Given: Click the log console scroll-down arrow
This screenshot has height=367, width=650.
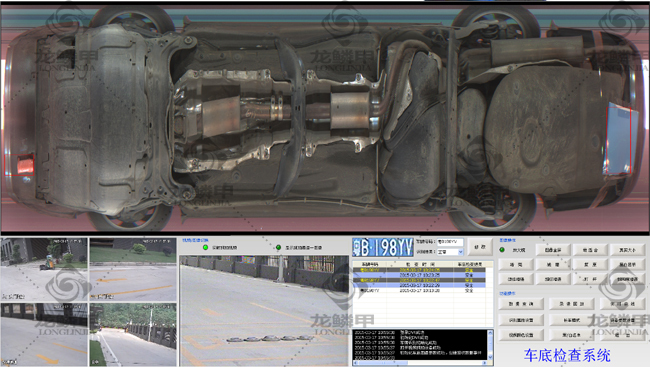Looking at the screenshot, I should (490, 357).
